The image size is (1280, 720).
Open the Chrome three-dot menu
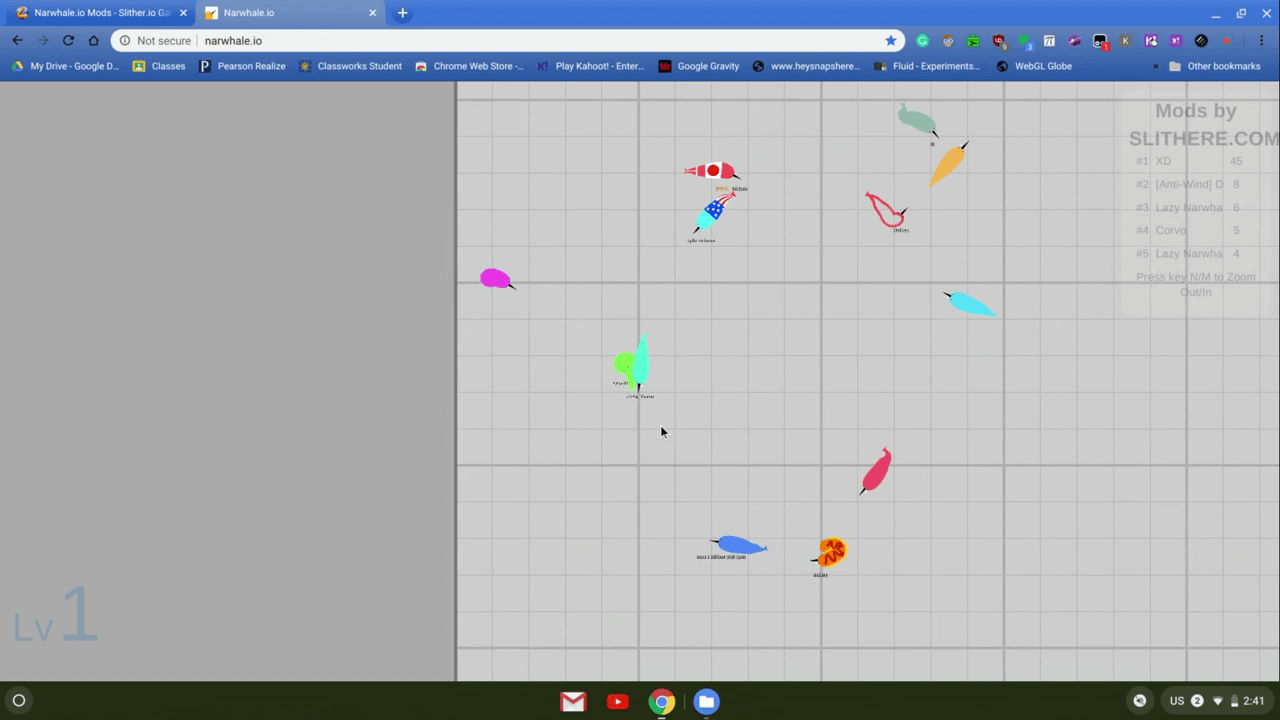click(1262, 41)
